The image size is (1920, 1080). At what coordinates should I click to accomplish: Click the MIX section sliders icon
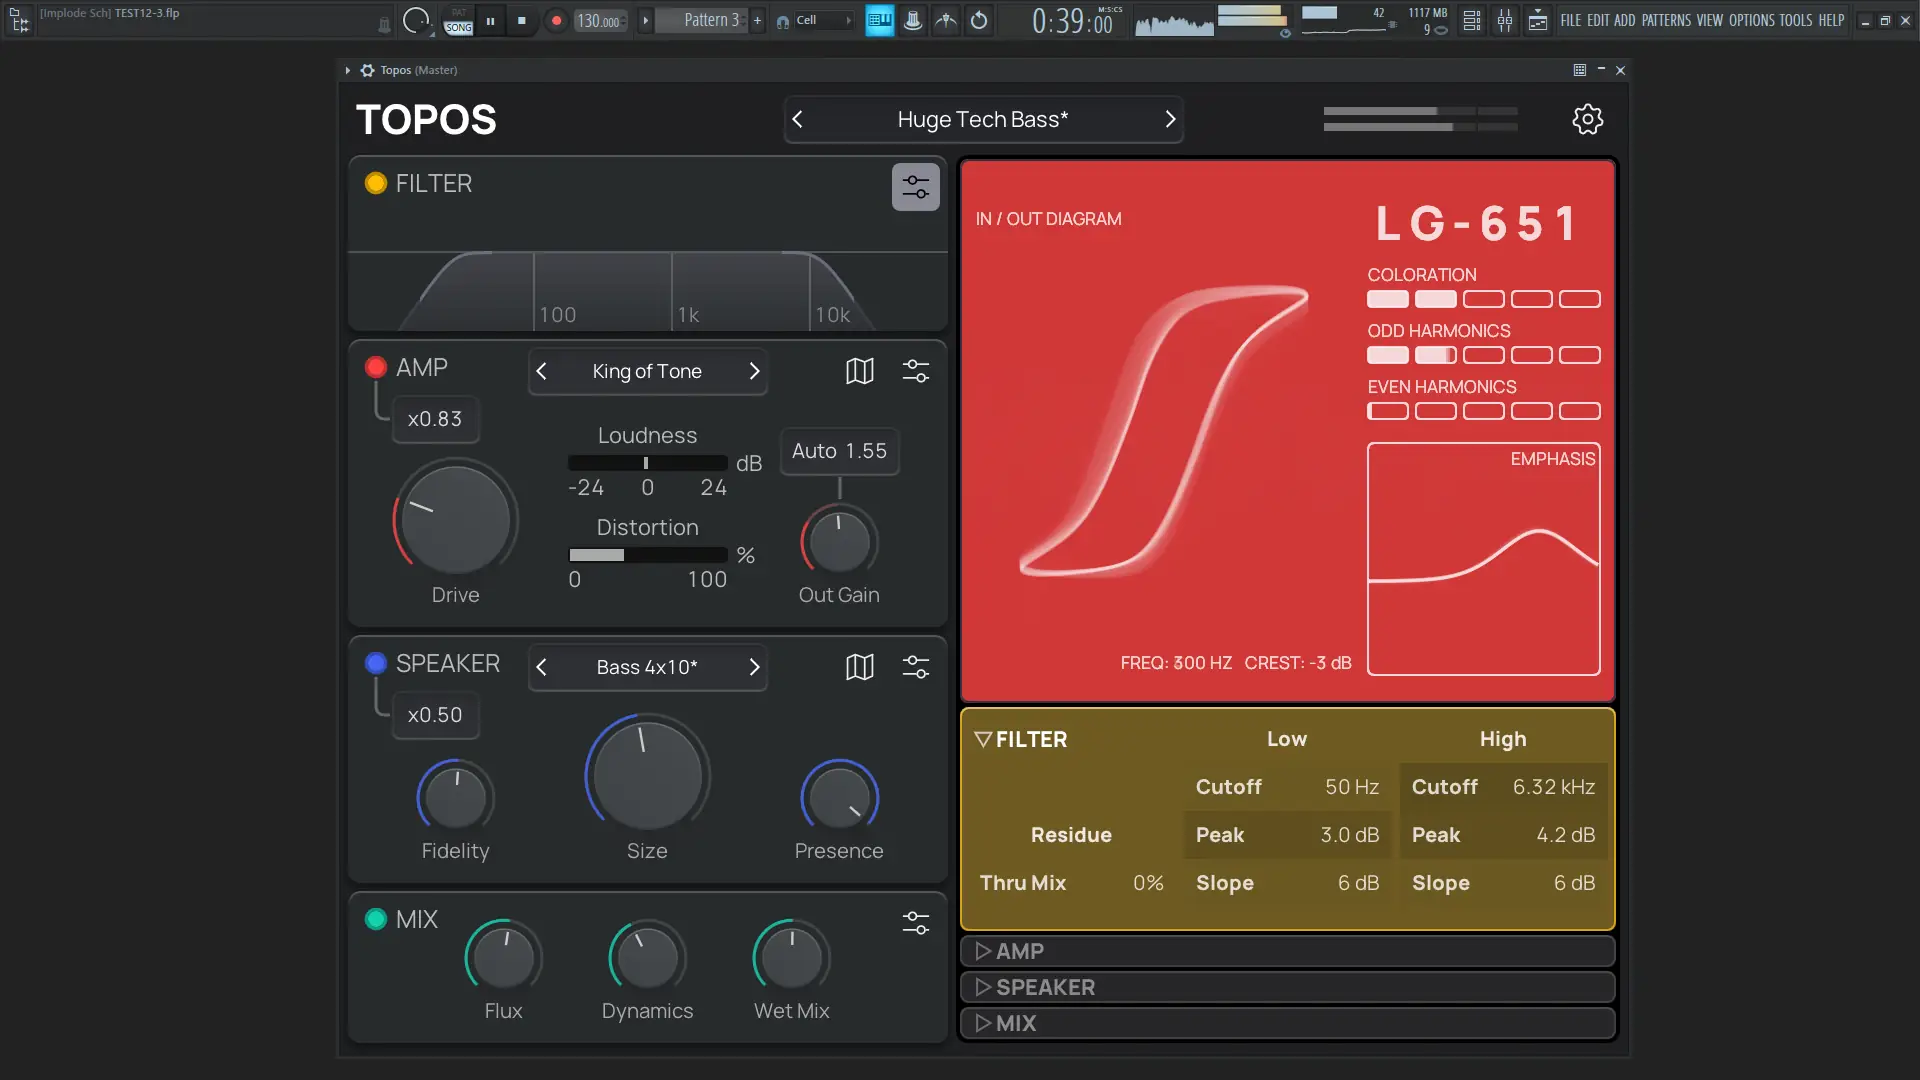916,922
